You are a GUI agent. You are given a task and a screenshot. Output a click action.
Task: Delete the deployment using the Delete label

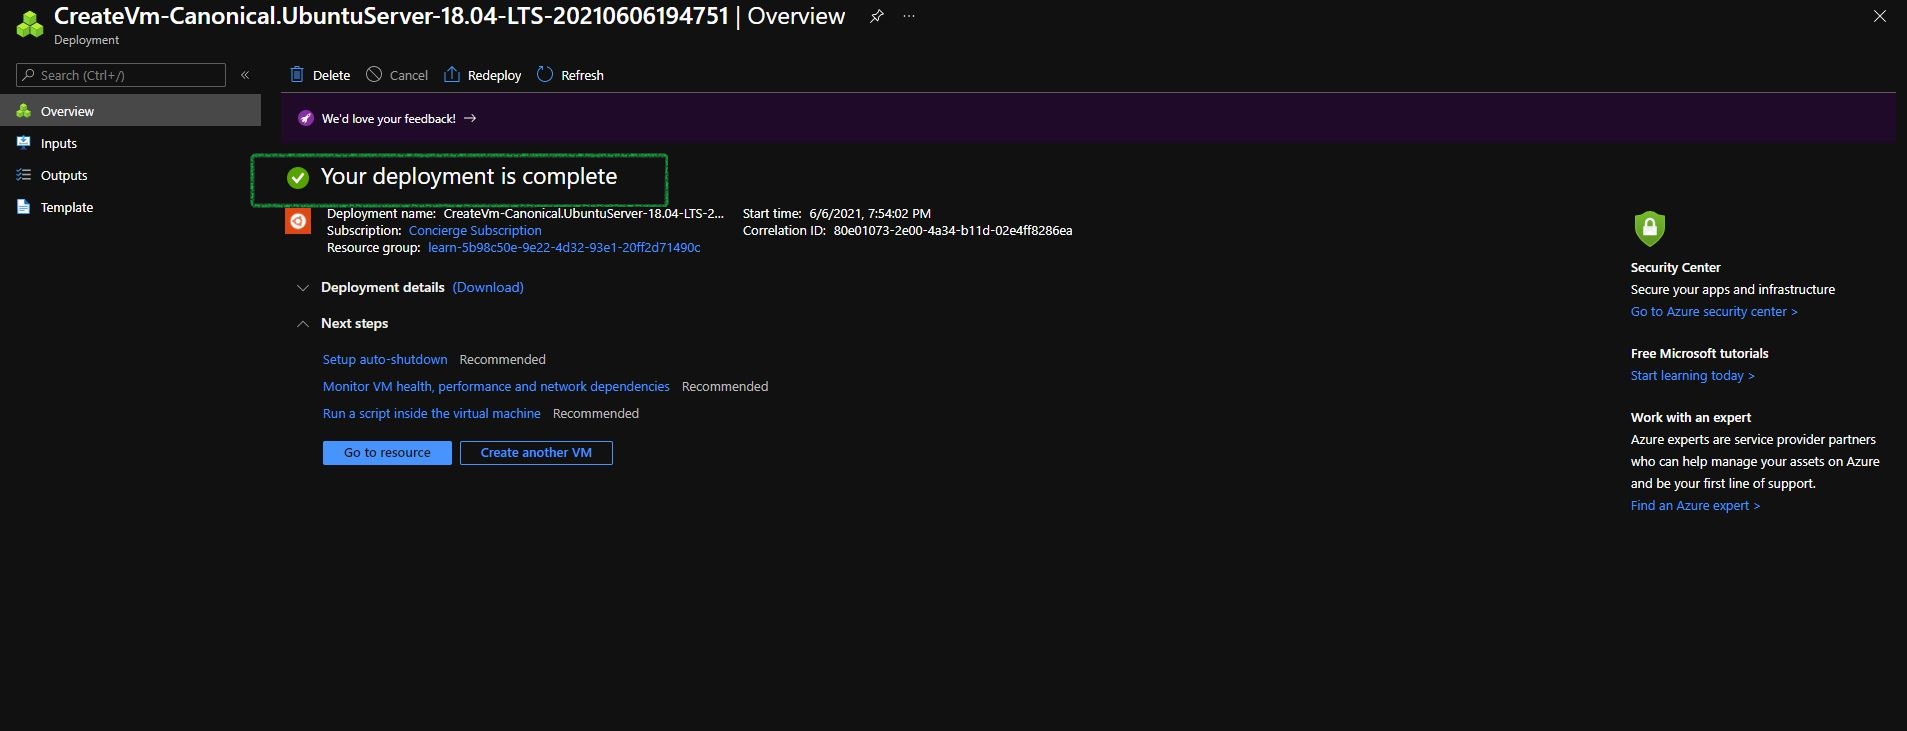[331, 75]
